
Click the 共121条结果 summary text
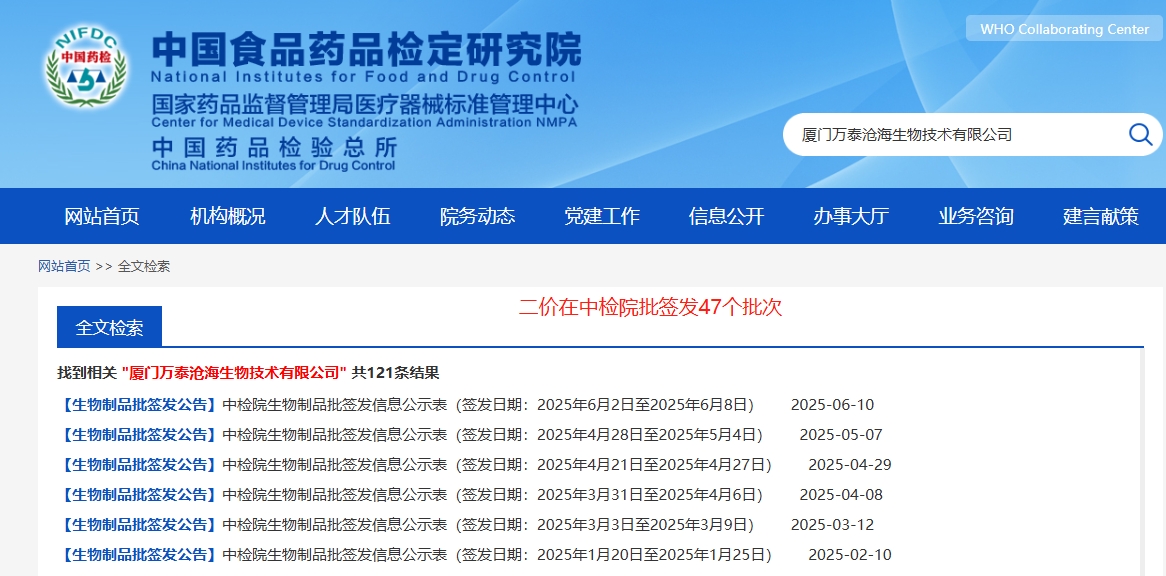[x=395, y=372]
